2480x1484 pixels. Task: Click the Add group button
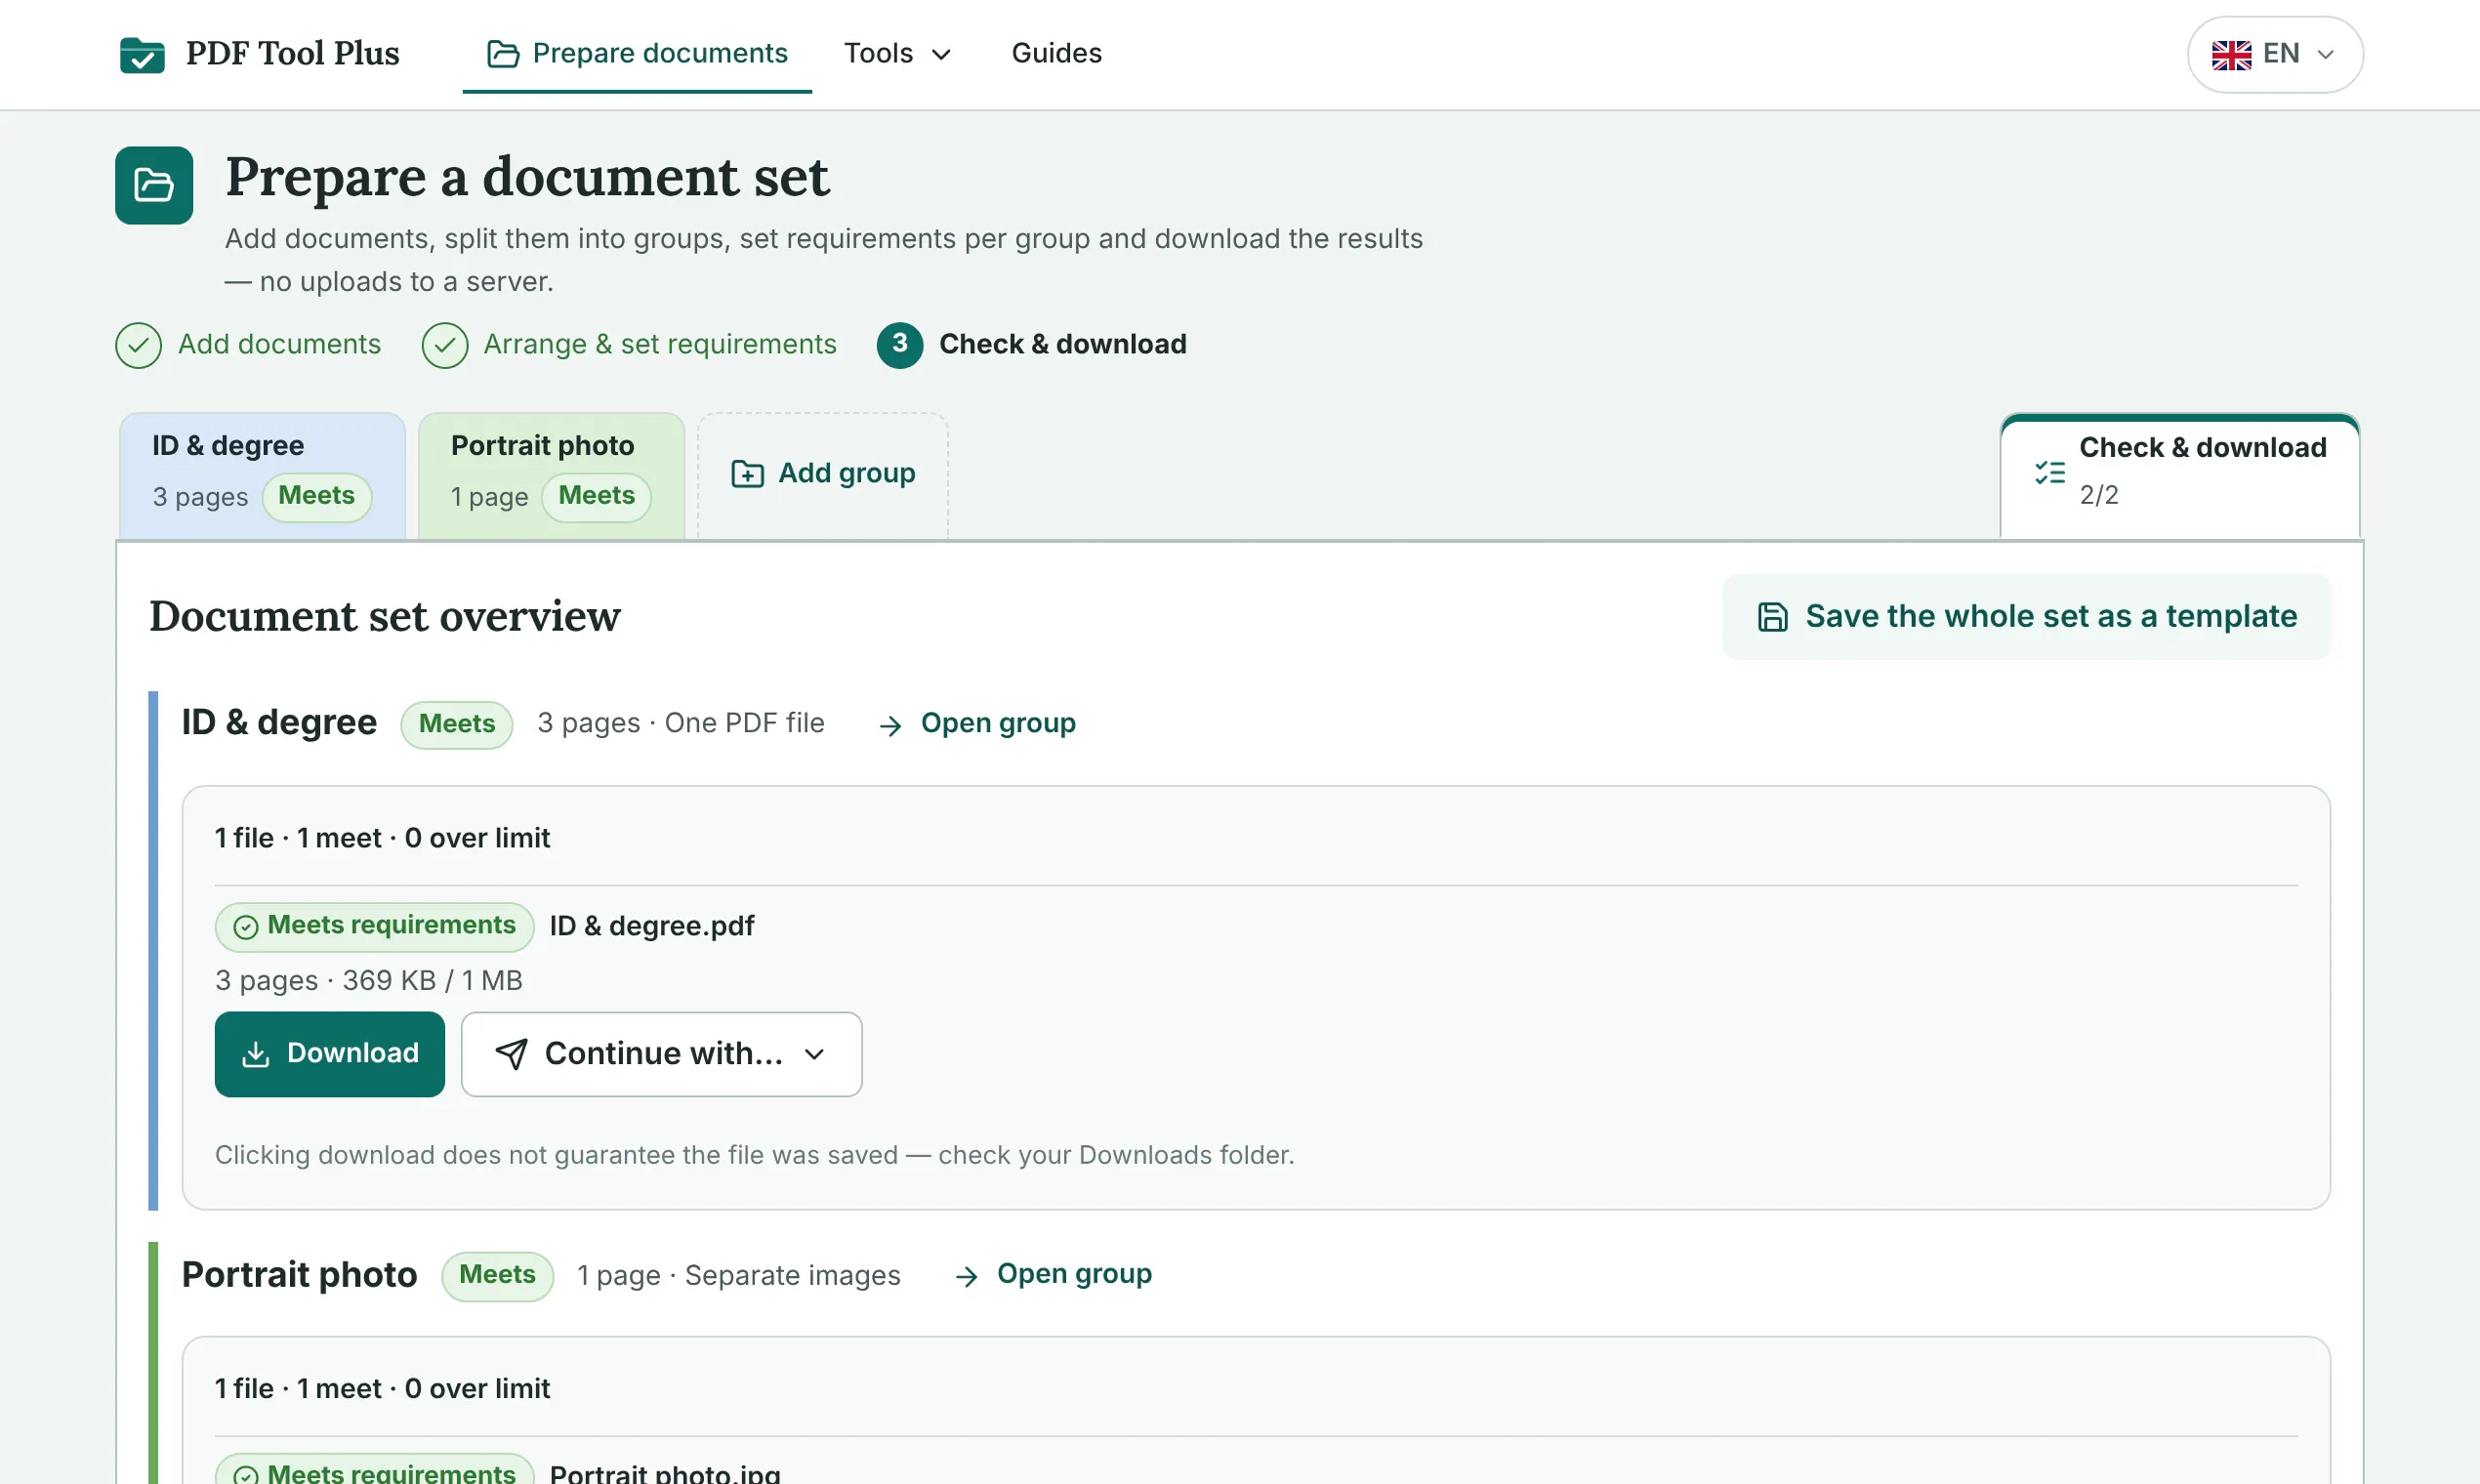coord(822,474)
